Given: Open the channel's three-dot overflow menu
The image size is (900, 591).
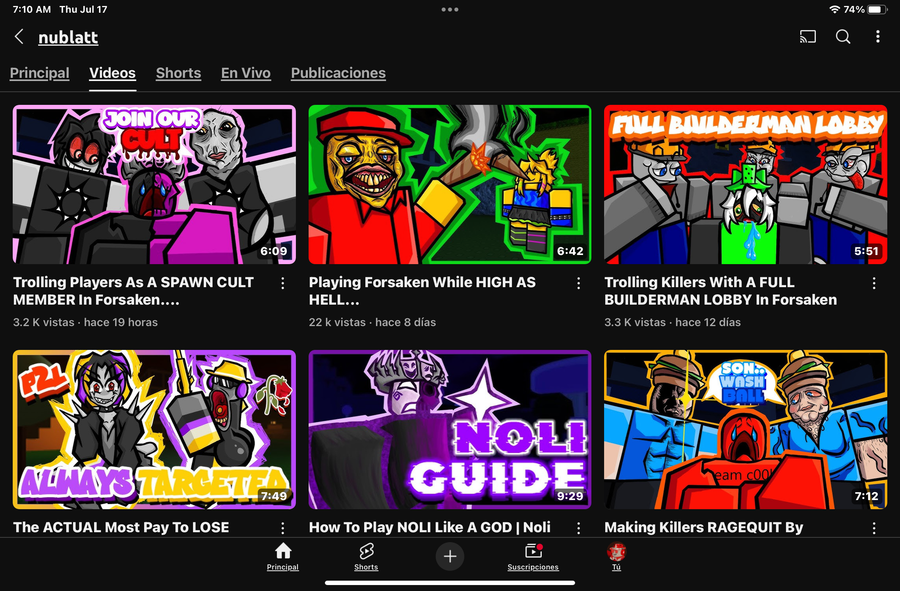Looking at the screenshot, I should (x=878, y=37).
